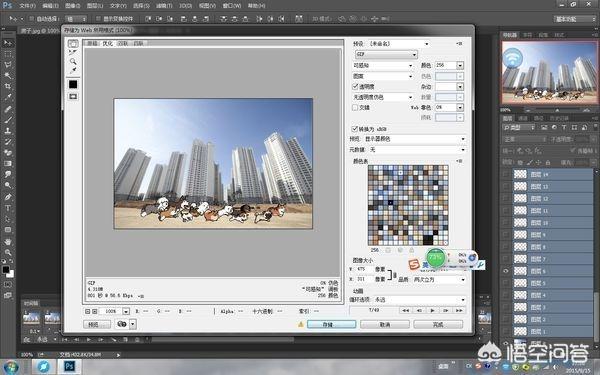Toggle slices visibility icon in dialog toolbar

click(73, 96)
